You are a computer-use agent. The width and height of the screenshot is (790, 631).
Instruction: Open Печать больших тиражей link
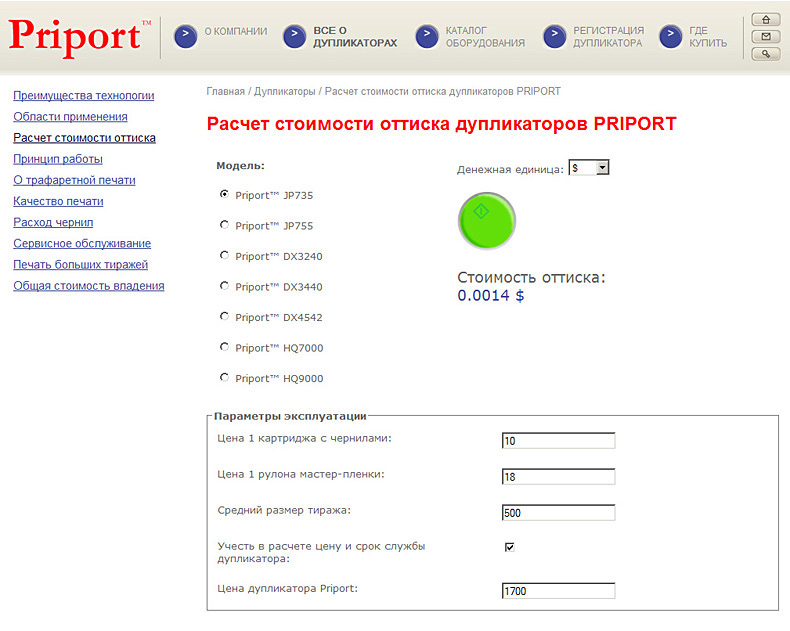[x=81, y=265]
